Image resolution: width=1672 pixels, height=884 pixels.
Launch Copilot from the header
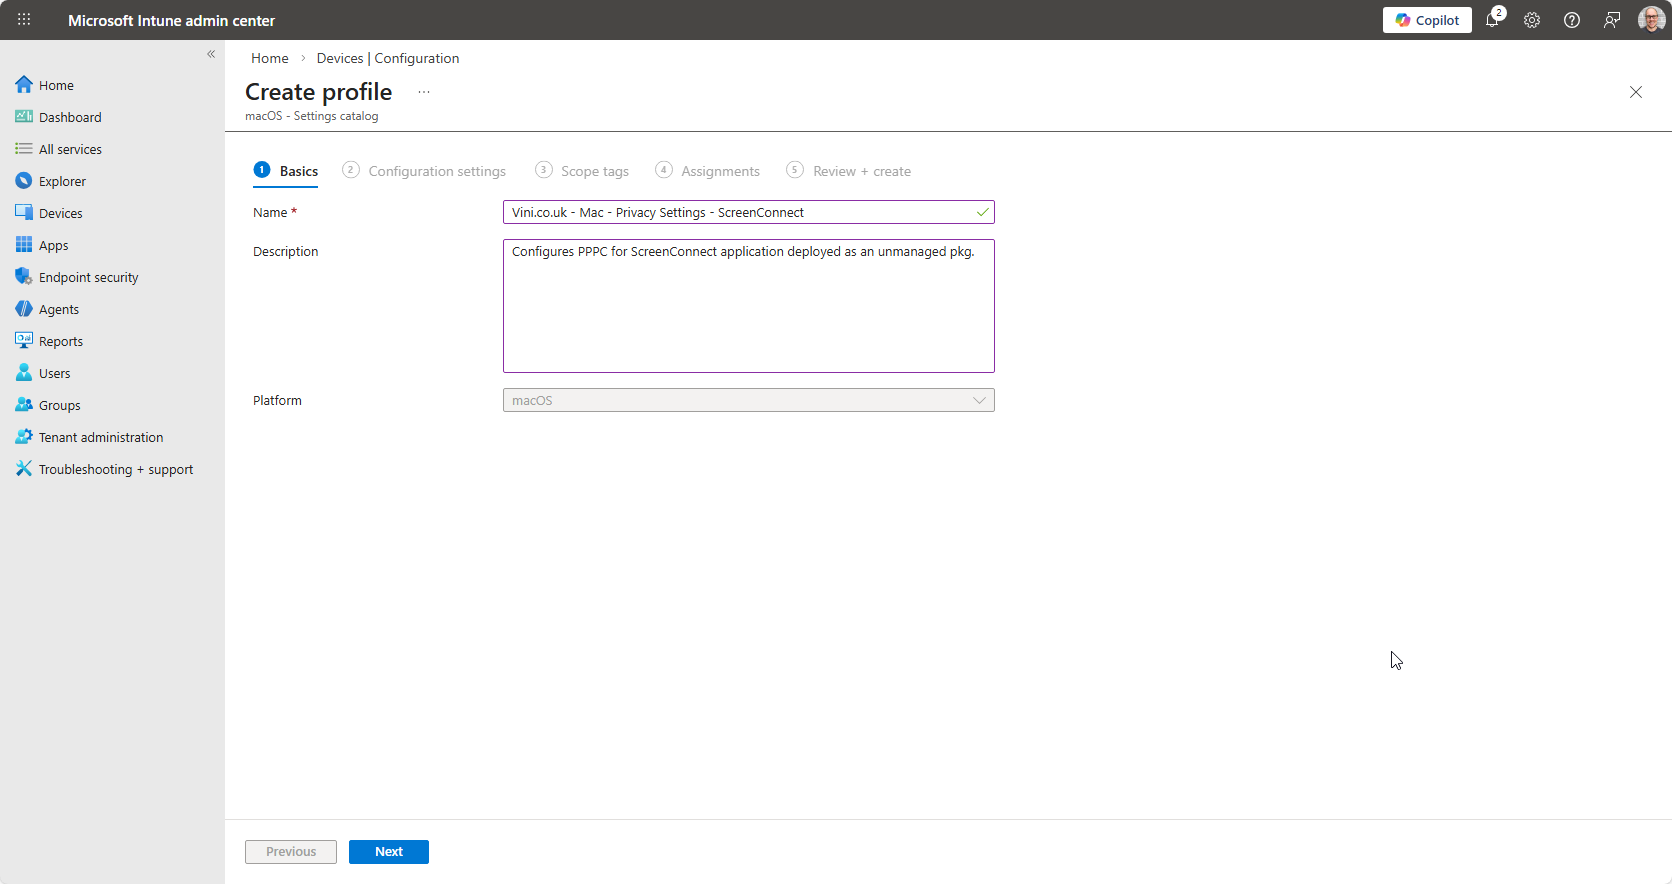pos(1427,20)
